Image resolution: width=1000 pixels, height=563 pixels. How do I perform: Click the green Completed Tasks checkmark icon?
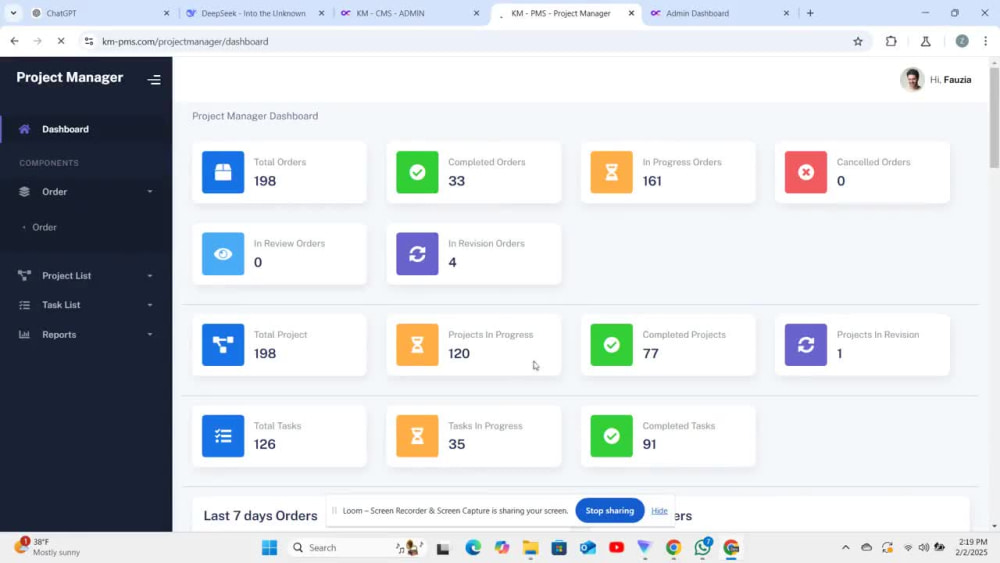(611, 436)
